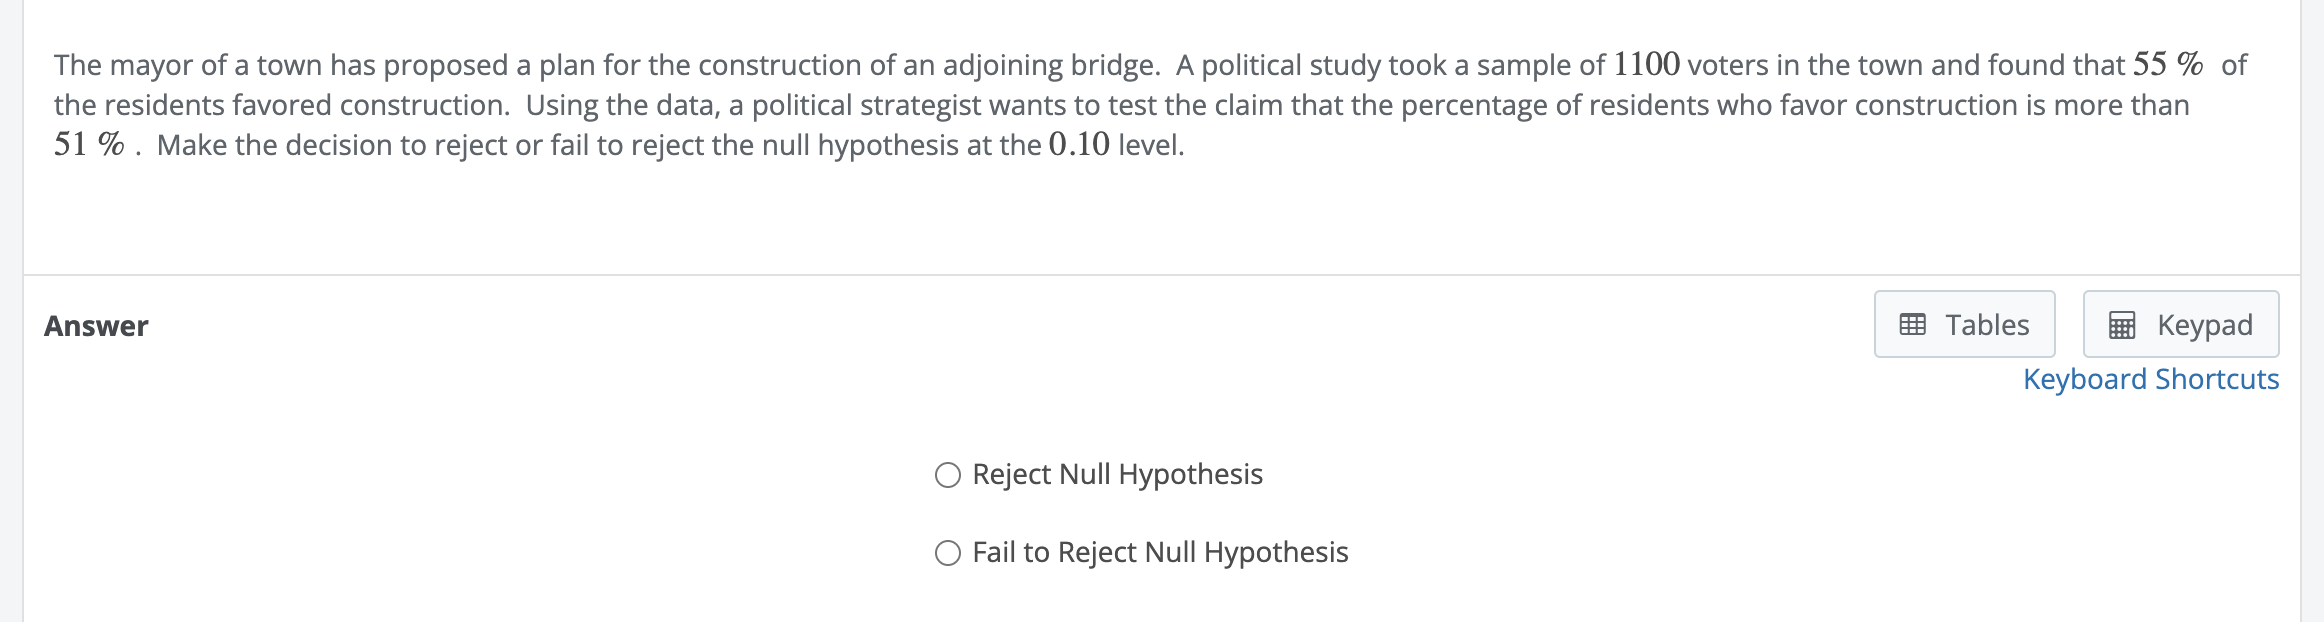This screenshot has height=622, width=2324.
Task: Click the table grid icon beside Tables
Action: point(1912,325)
